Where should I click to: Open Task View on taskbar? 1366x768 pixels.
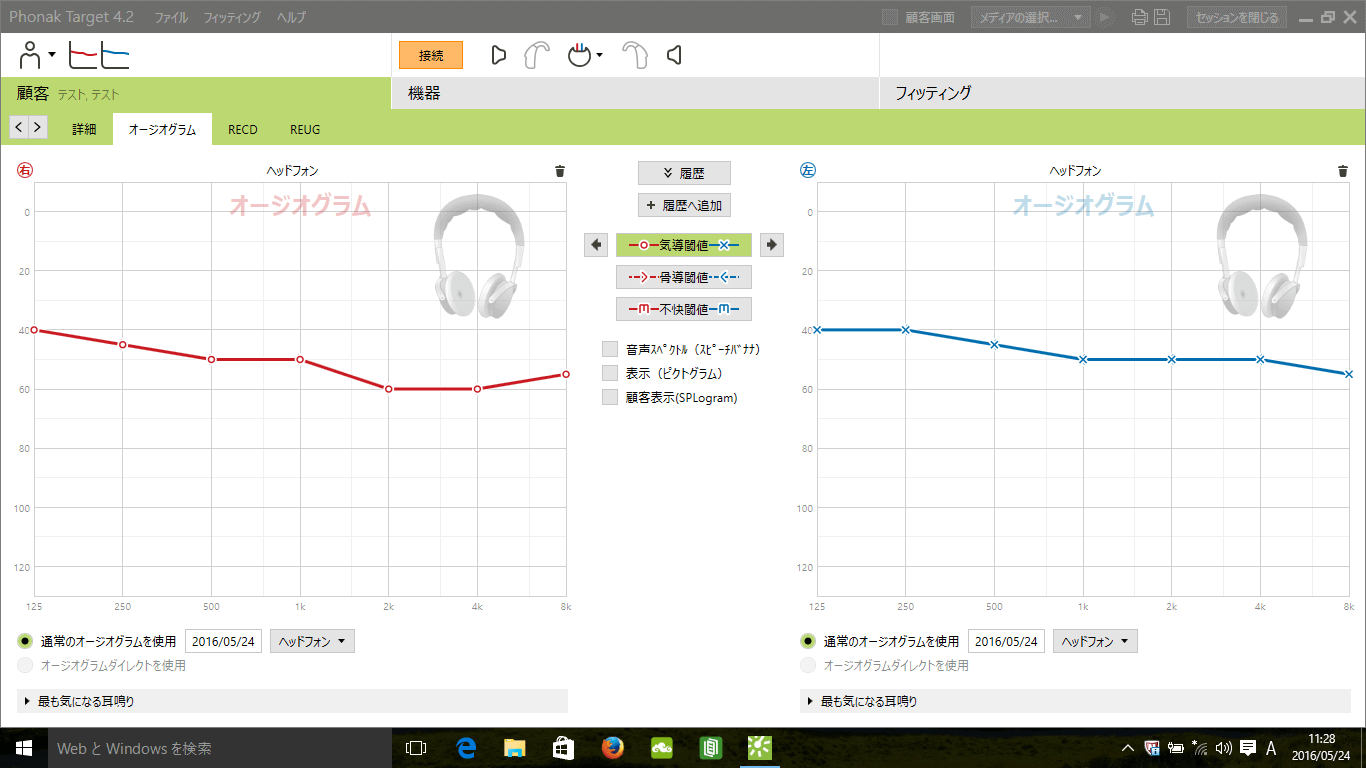(x=416, y=748)
